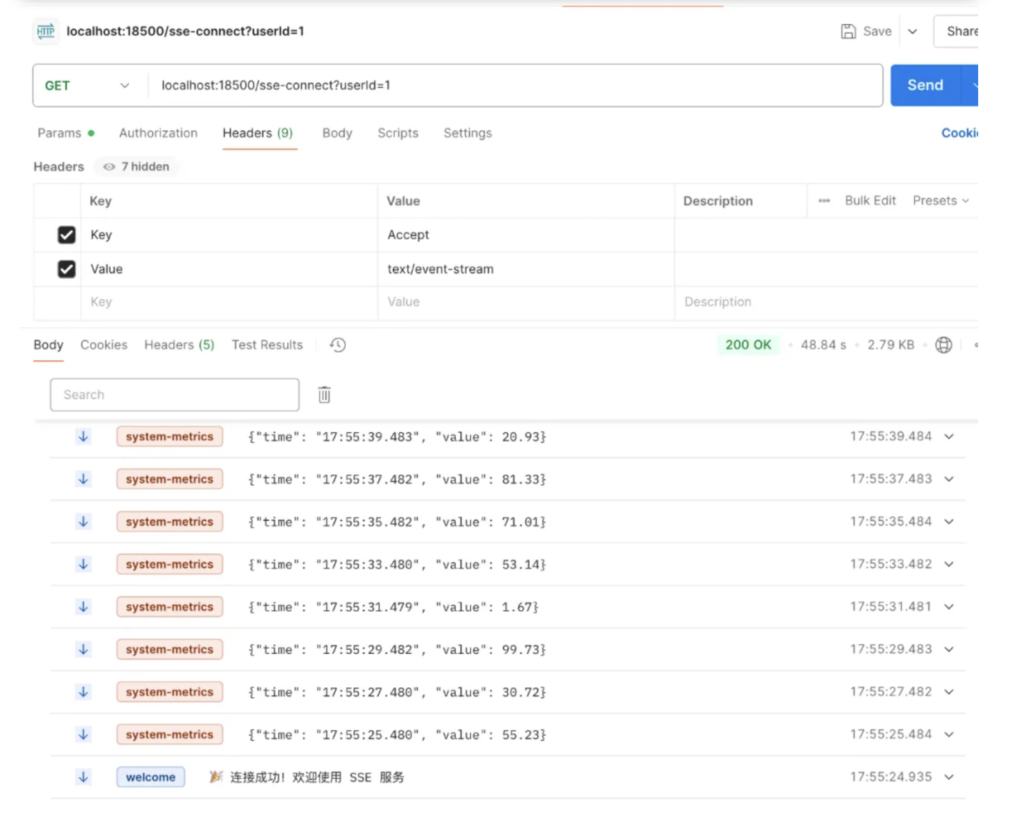The width and height of the screenshot is (1024, 830).
Task: Expand the message received at 17:55:25.484
Action: point(949,735)
